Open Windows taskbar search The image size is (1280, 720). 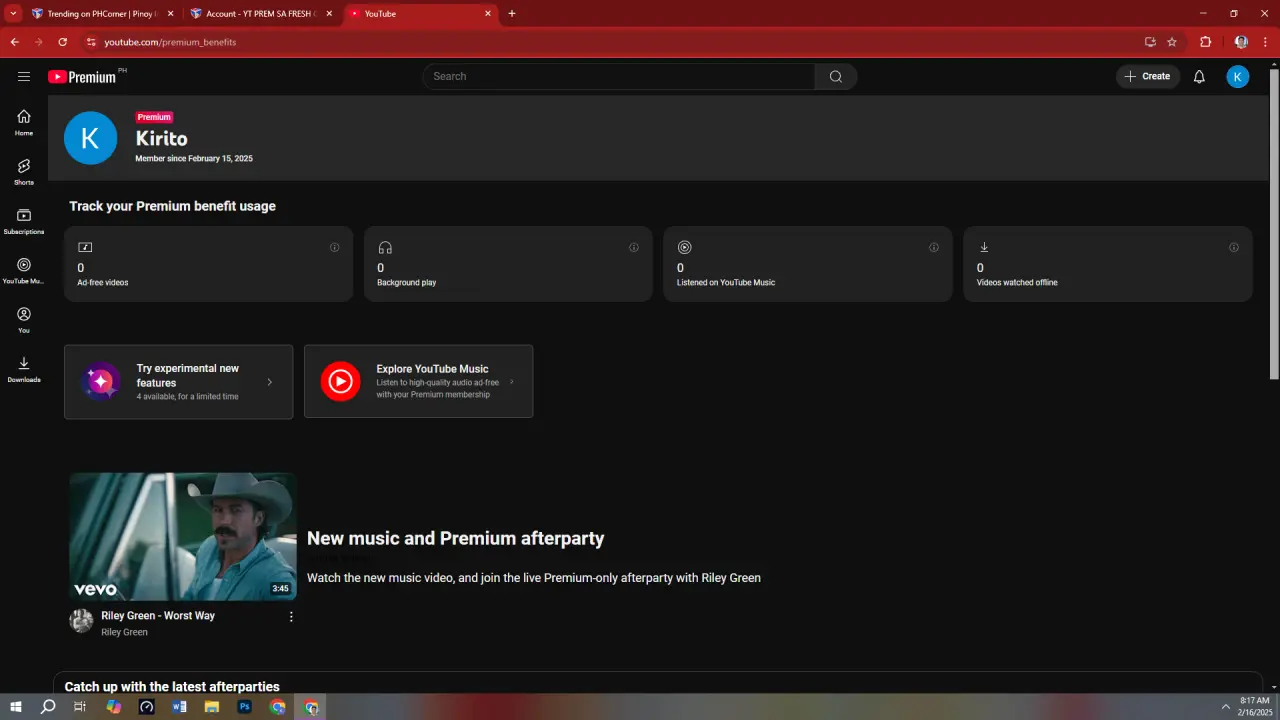48,707
